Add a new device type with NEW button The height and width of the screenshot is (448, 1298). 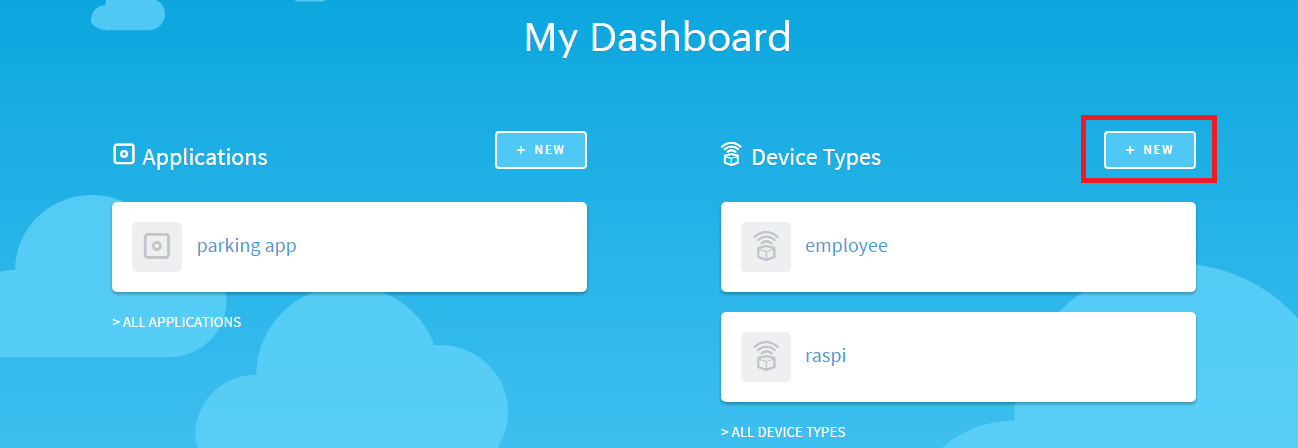[1150, 150]
